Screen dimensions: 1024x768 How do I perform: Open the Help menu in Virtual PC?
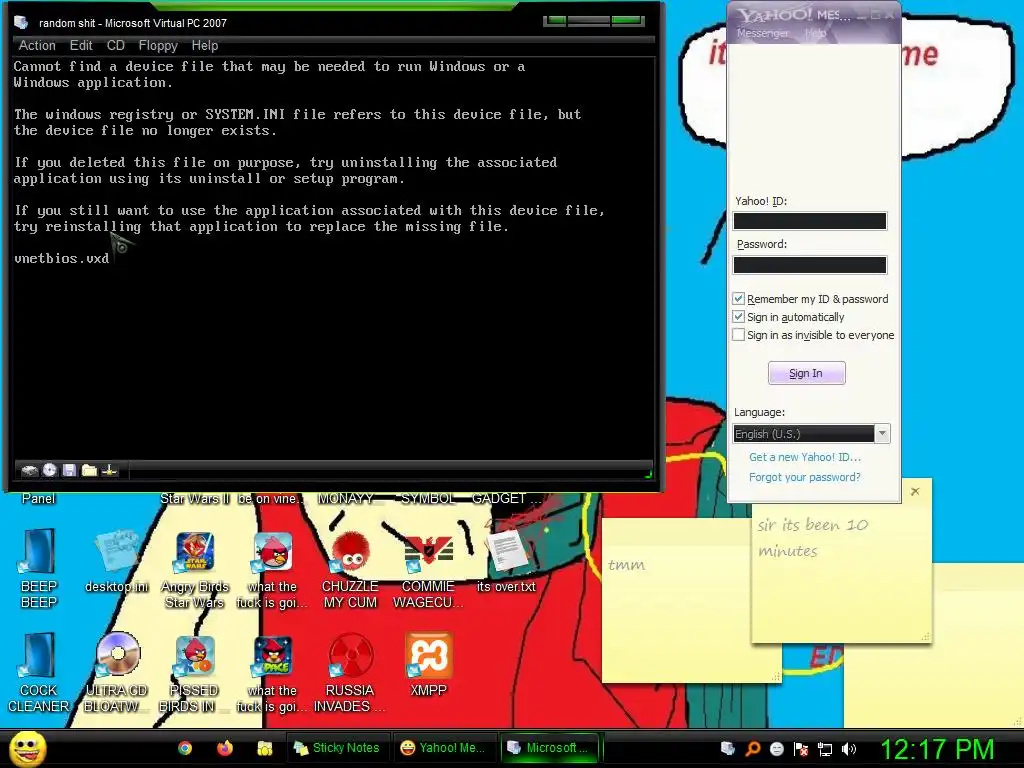pyautogui.click(x=204, y=45)
